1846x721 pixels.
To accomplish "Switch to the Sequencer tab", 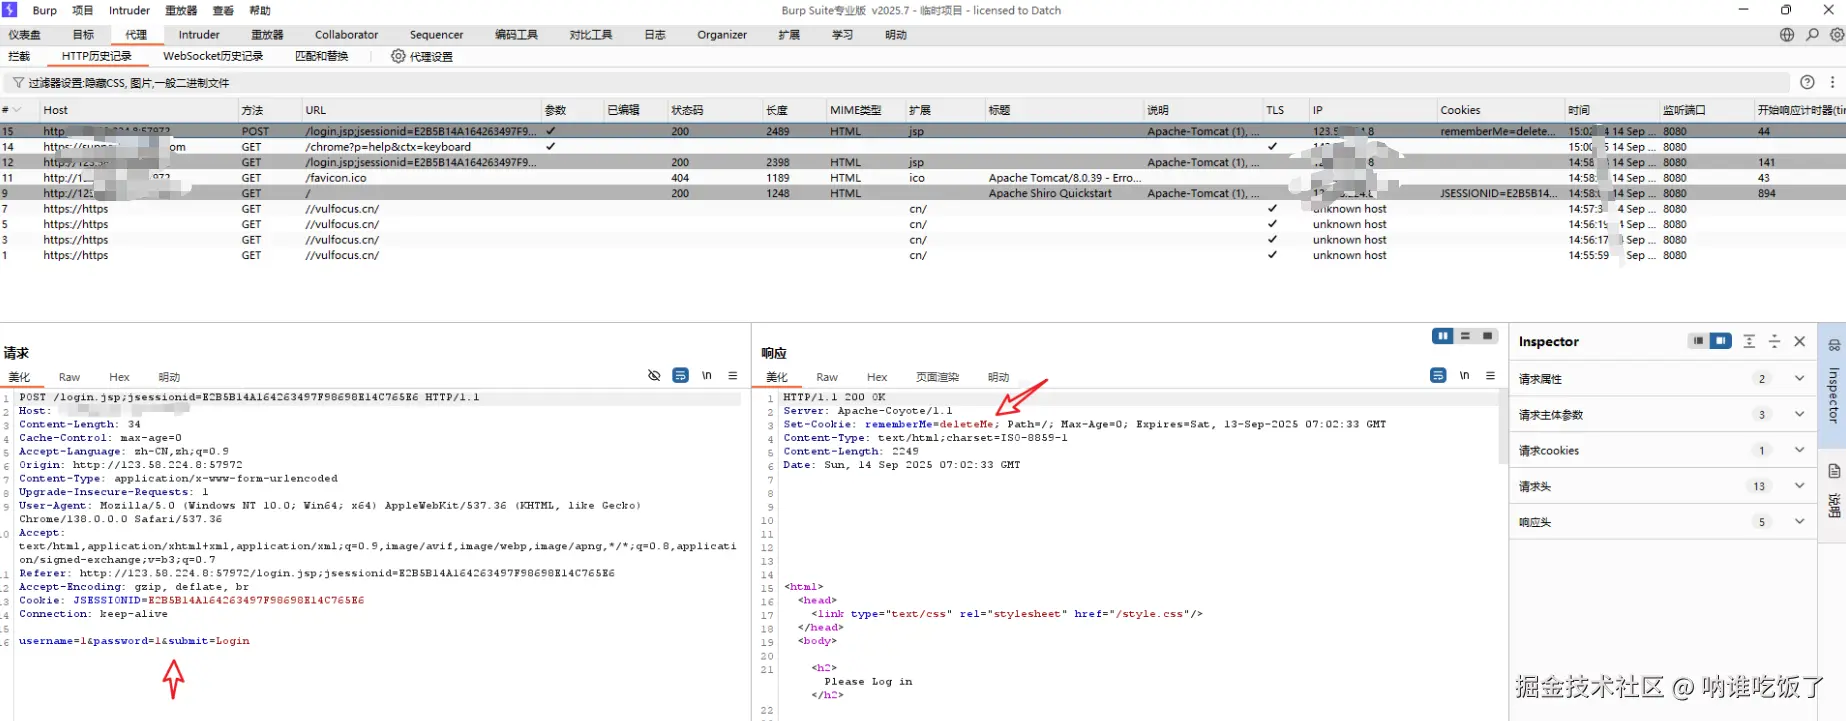I will tap(436, 34).
